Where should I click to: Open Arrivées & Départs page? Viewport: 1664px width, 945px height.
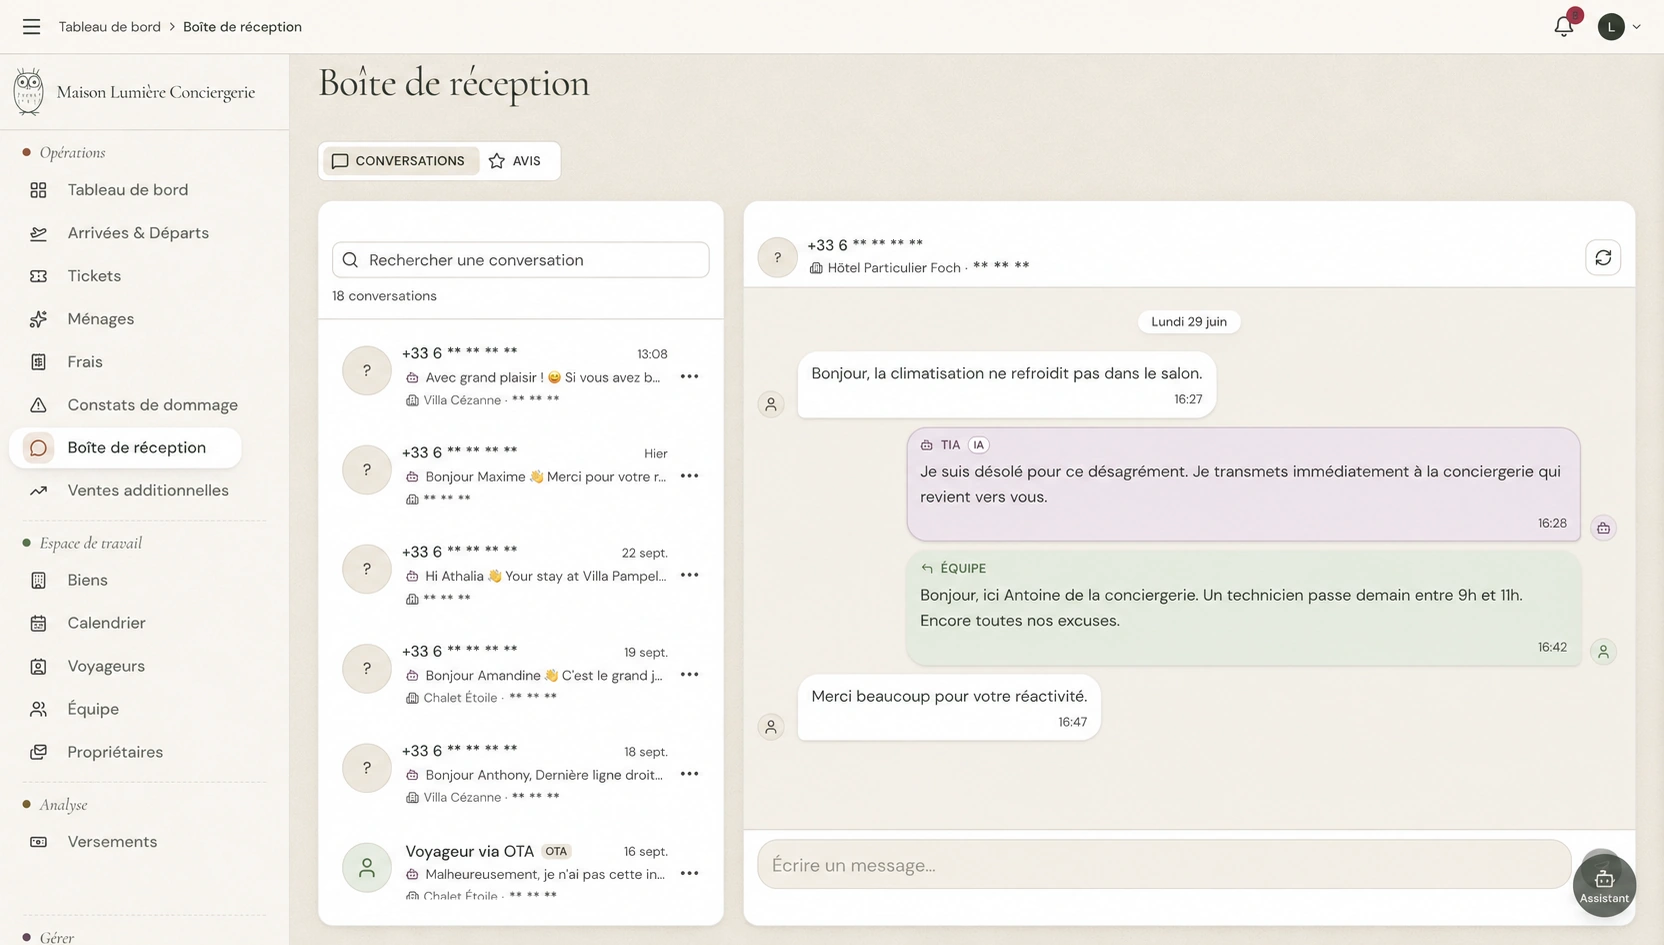(138, 233)
